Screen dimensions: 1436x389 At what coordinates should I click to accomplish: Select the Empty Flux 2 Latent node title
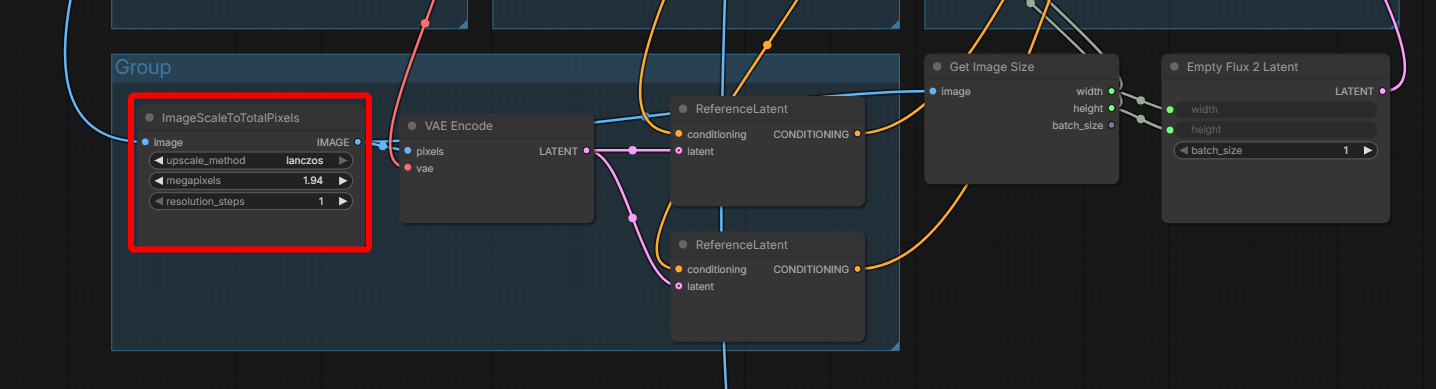point(1242,67)
